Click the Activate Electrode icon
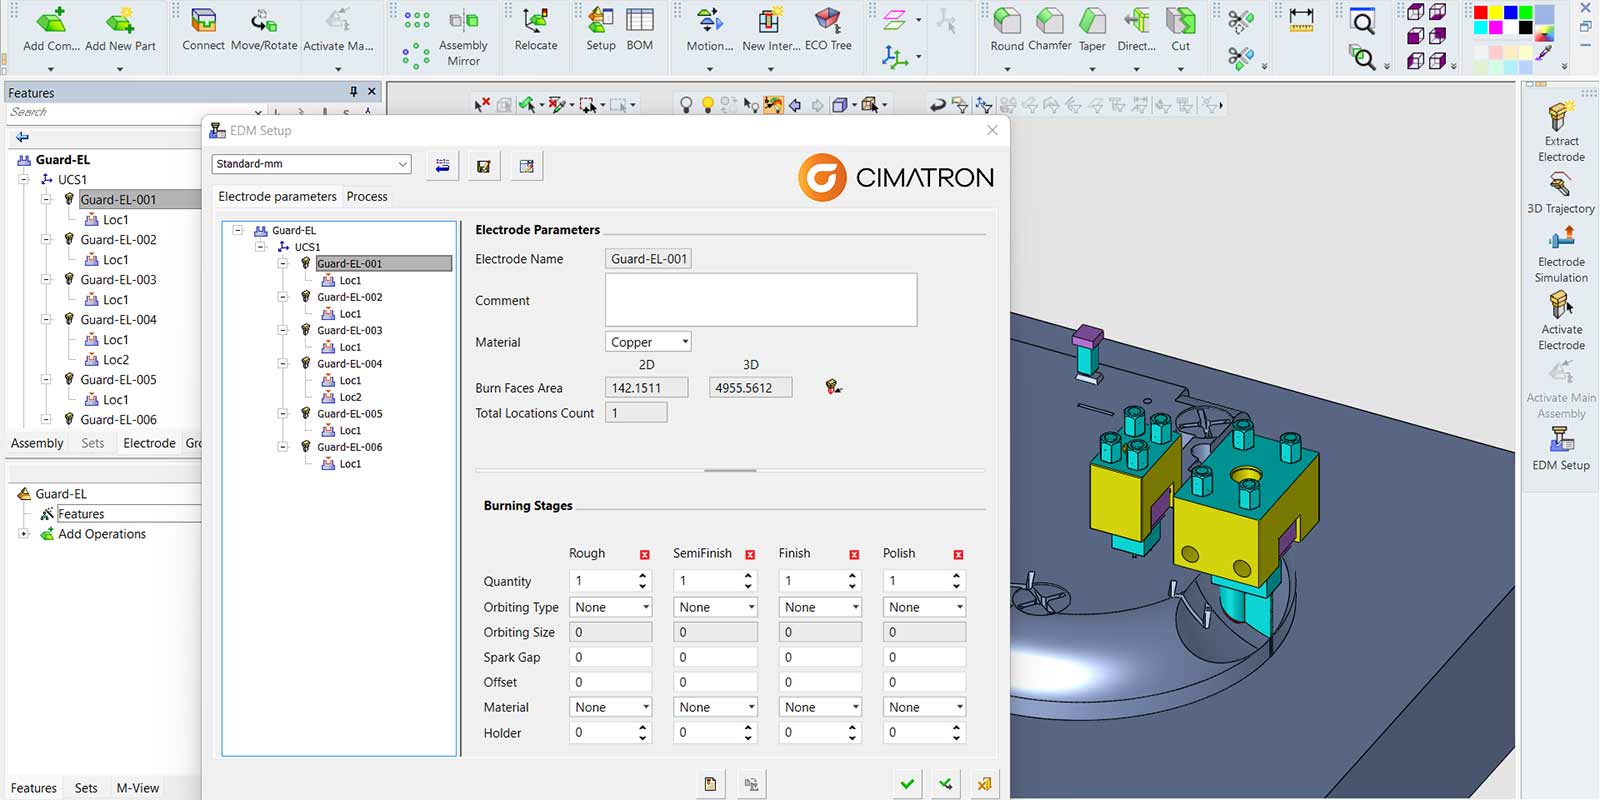 pyautogui.click(x=1561, y=305)
